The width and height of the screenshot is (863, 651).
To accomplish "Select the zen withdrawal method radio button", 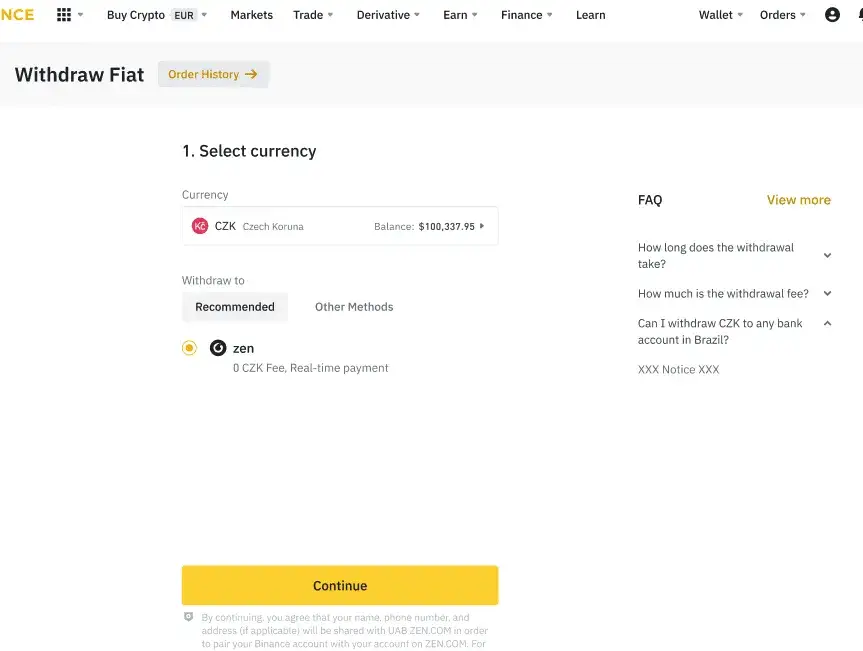I will 189,348.
